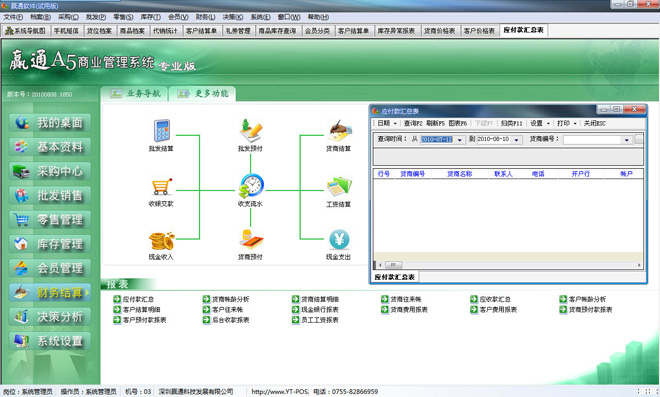The width and height of the screenshot is (660, 397).
Task: Open 零售管理 sidebar section
Action: pyautogui.click(x=50, y=220)
